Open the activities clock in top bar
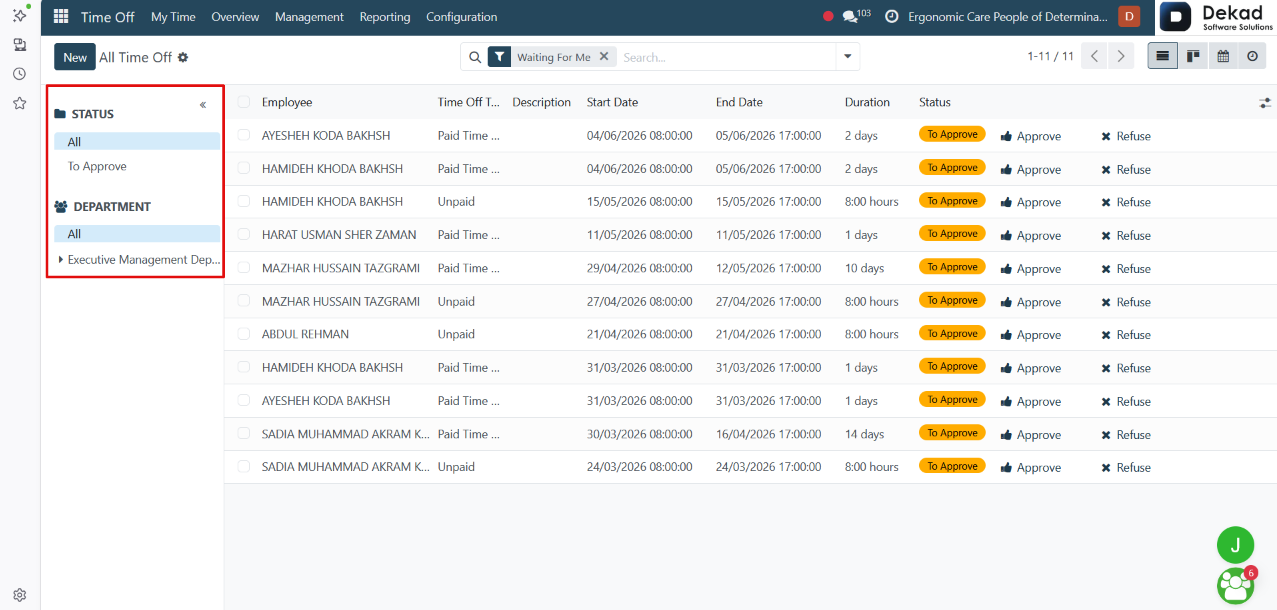This screenshot has height=610, width=1277. tap(891, 17)
